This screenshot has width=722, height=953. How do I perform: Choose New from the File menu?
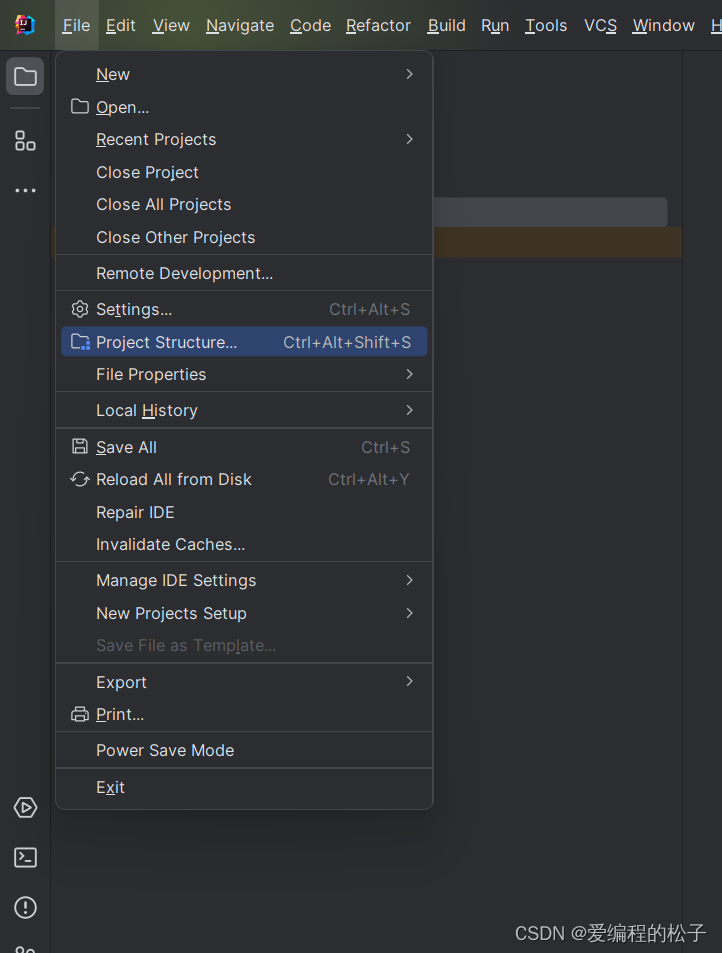(244, 74)
